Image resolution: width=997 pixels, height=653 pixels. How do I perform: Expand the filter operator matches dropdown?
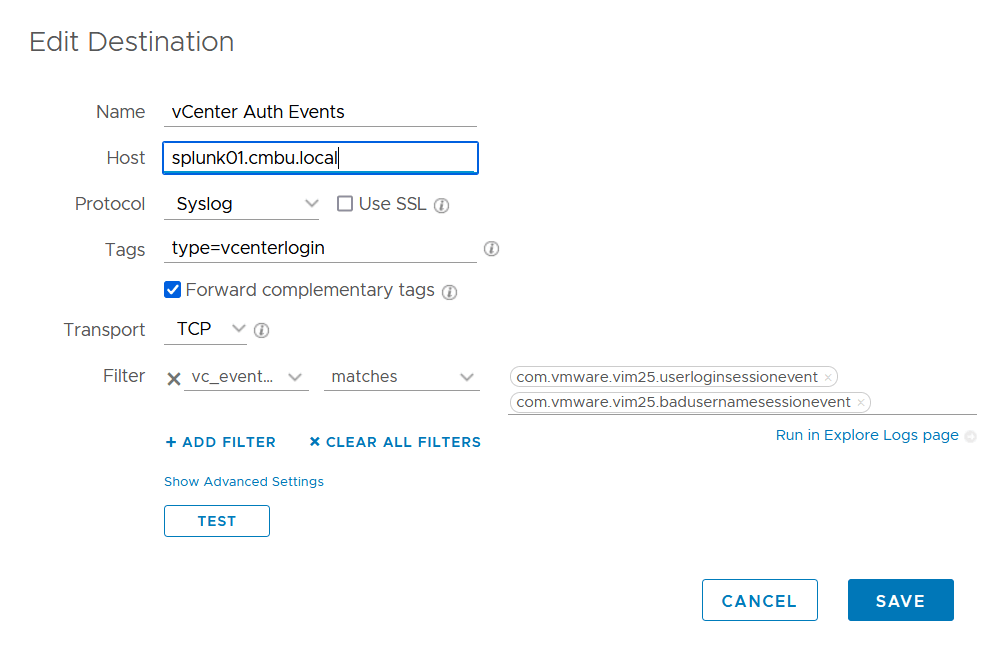click(401, 377)
